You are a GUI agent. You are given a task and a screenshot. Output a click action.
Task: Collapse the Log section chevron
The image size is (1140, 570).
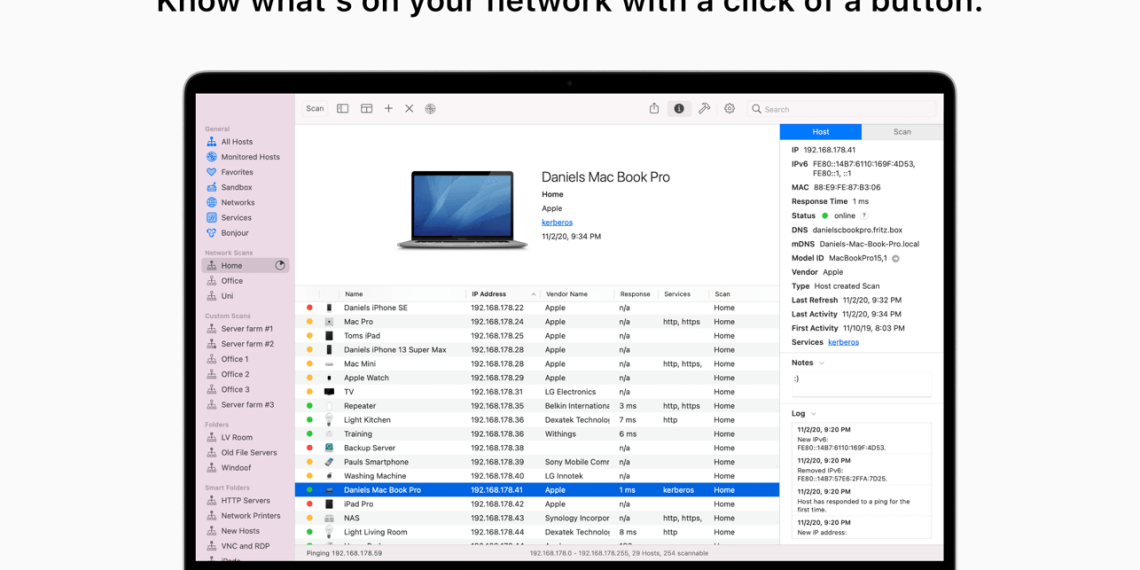(x=814, y=413)
